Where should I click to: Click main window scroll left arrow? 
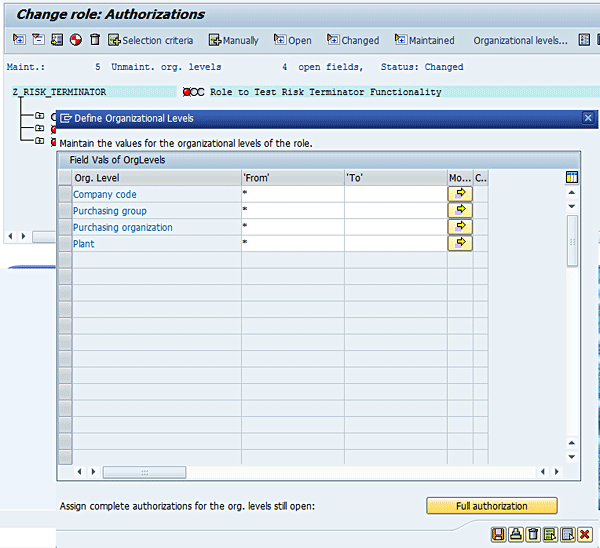pos(10,236)
